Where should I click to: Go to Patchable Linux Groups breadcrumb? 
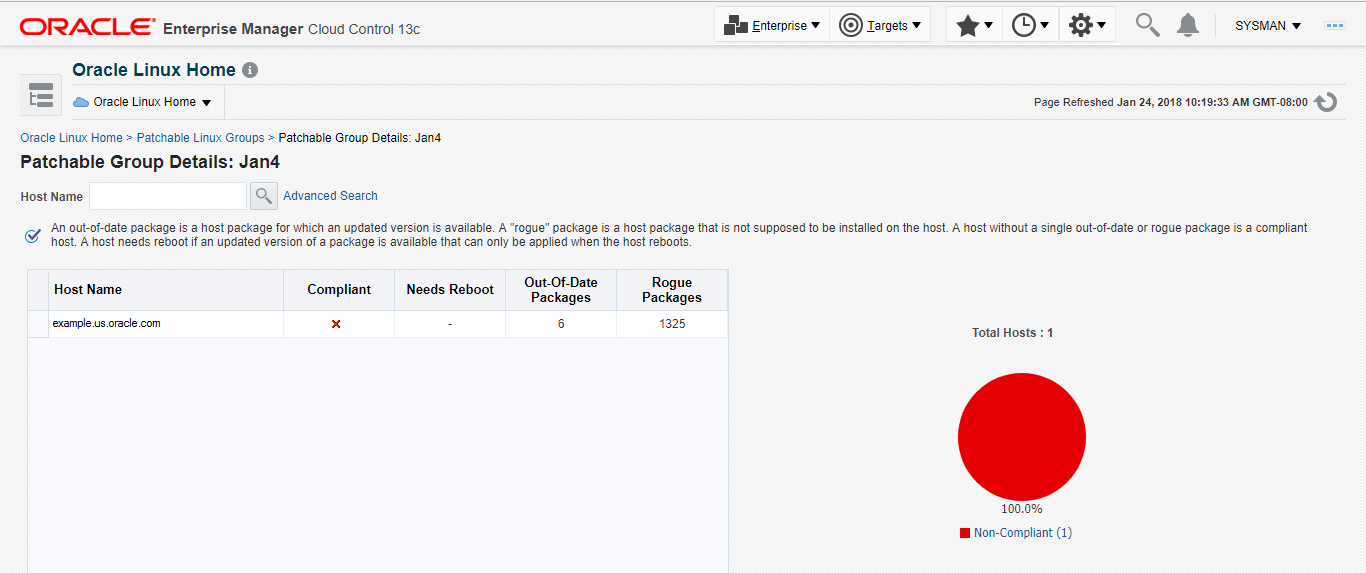pos(200,138)
